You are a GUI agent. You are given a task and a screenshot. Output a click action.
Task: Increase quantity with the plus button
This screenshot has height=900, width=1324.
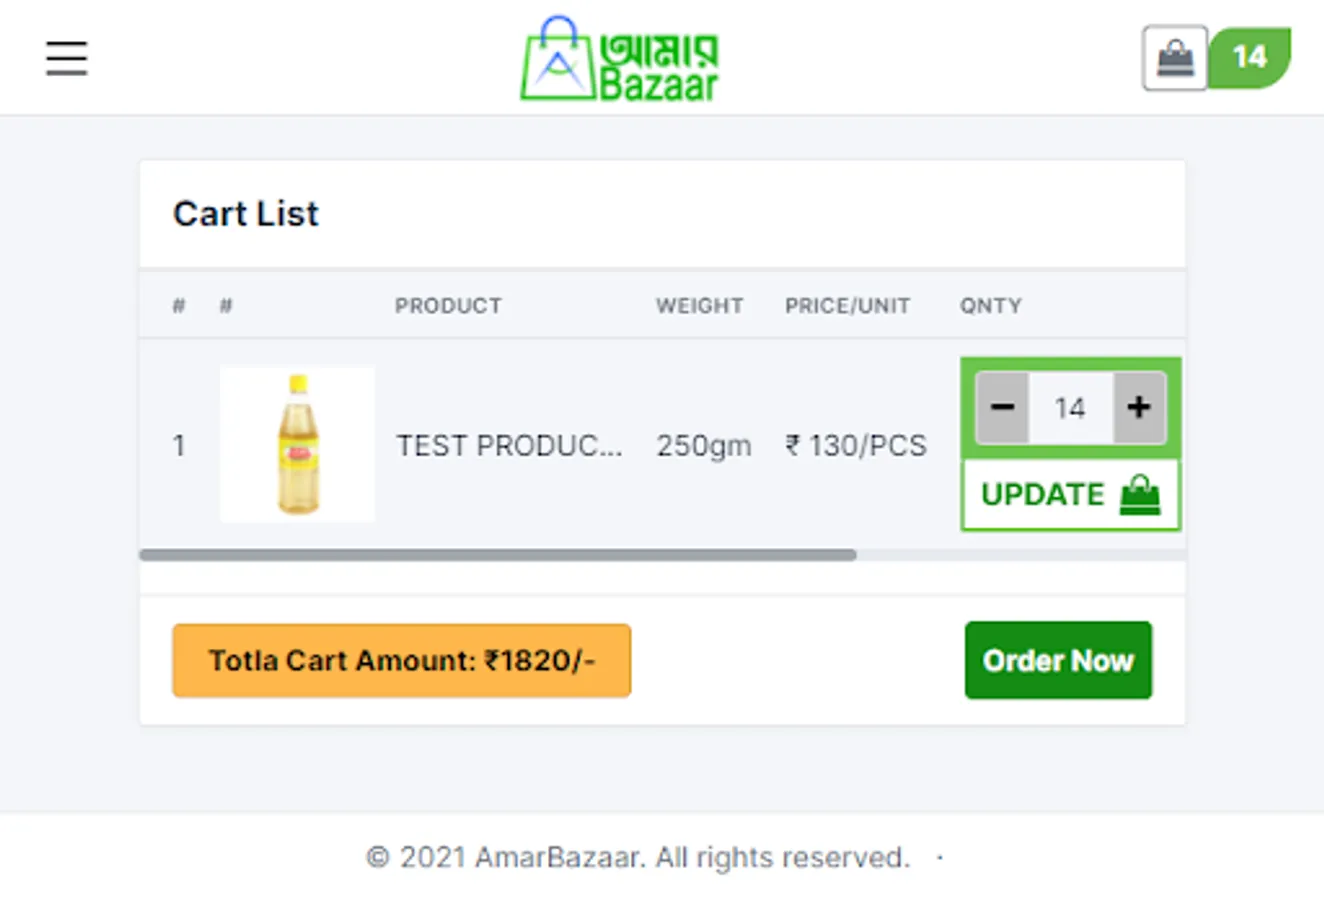(1138, 407)
